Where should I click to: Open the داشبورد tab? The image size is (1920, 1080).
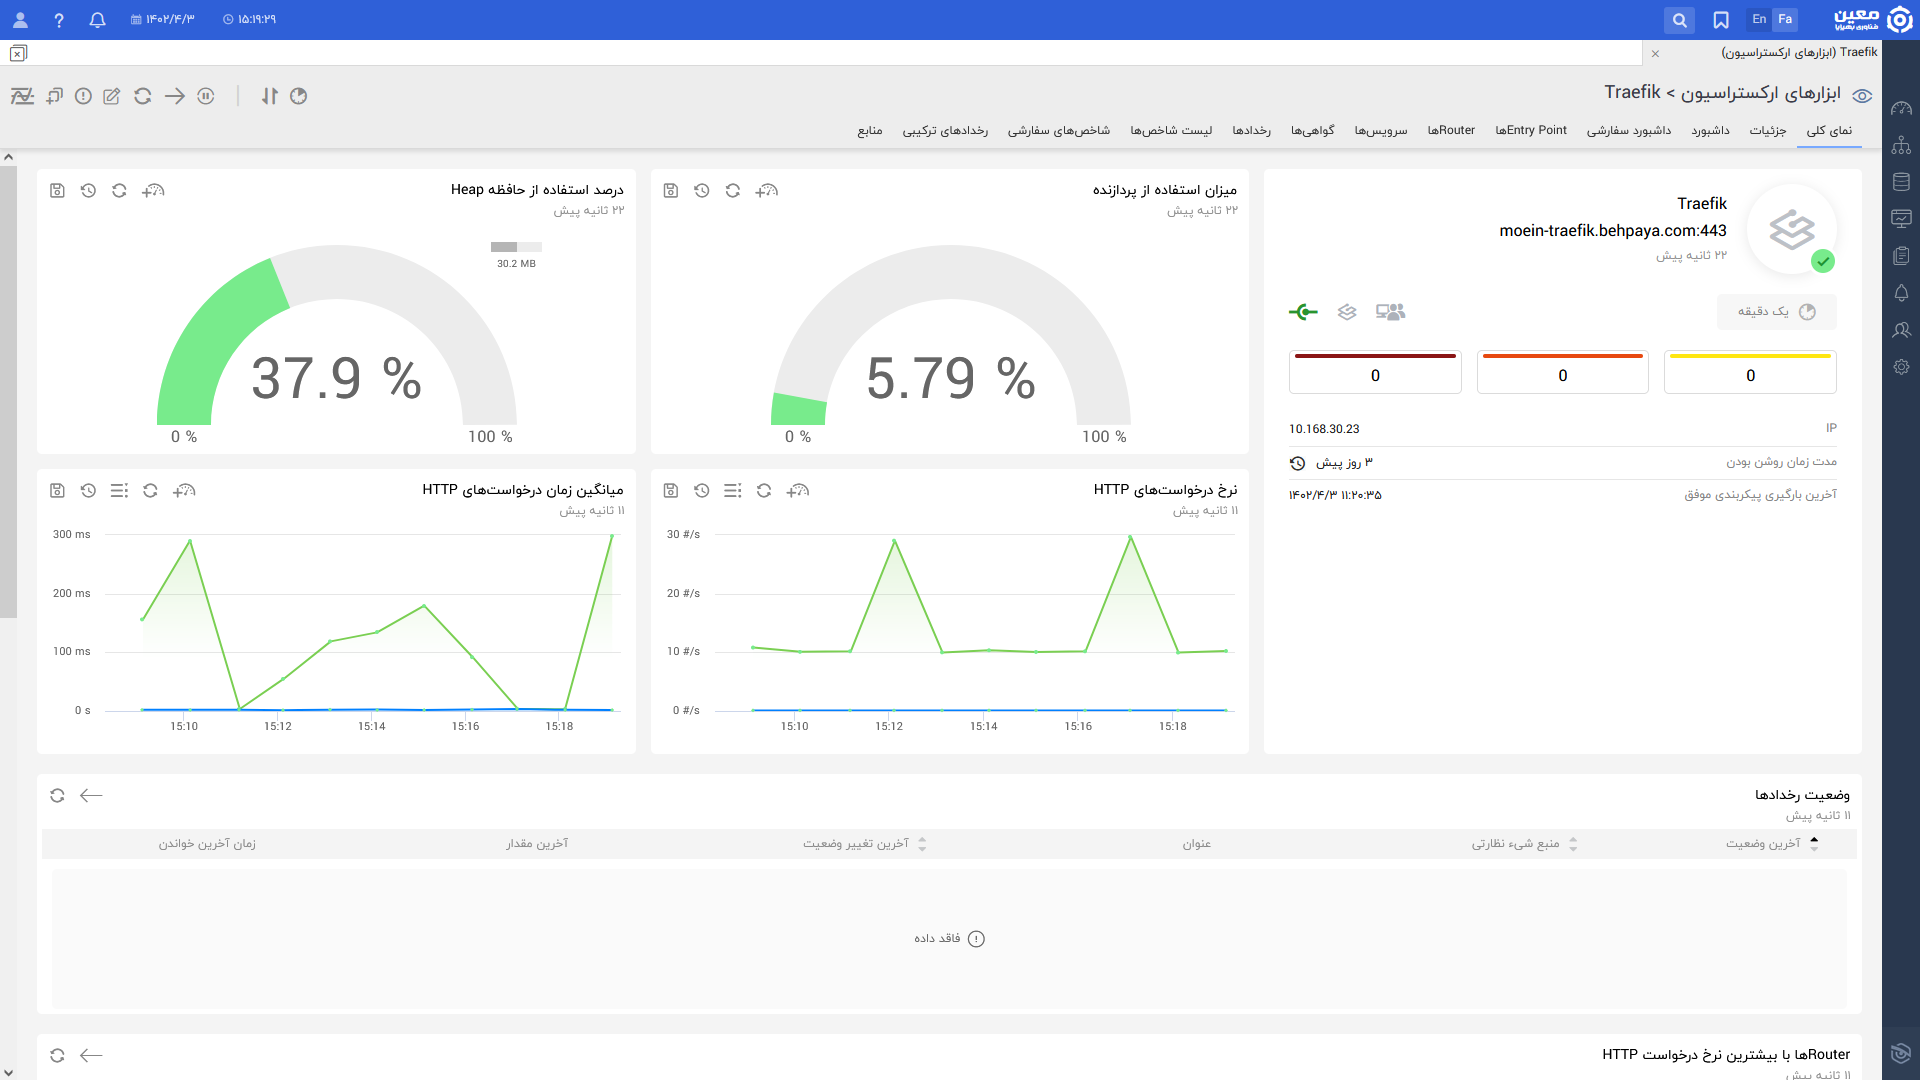(1710, 130)
